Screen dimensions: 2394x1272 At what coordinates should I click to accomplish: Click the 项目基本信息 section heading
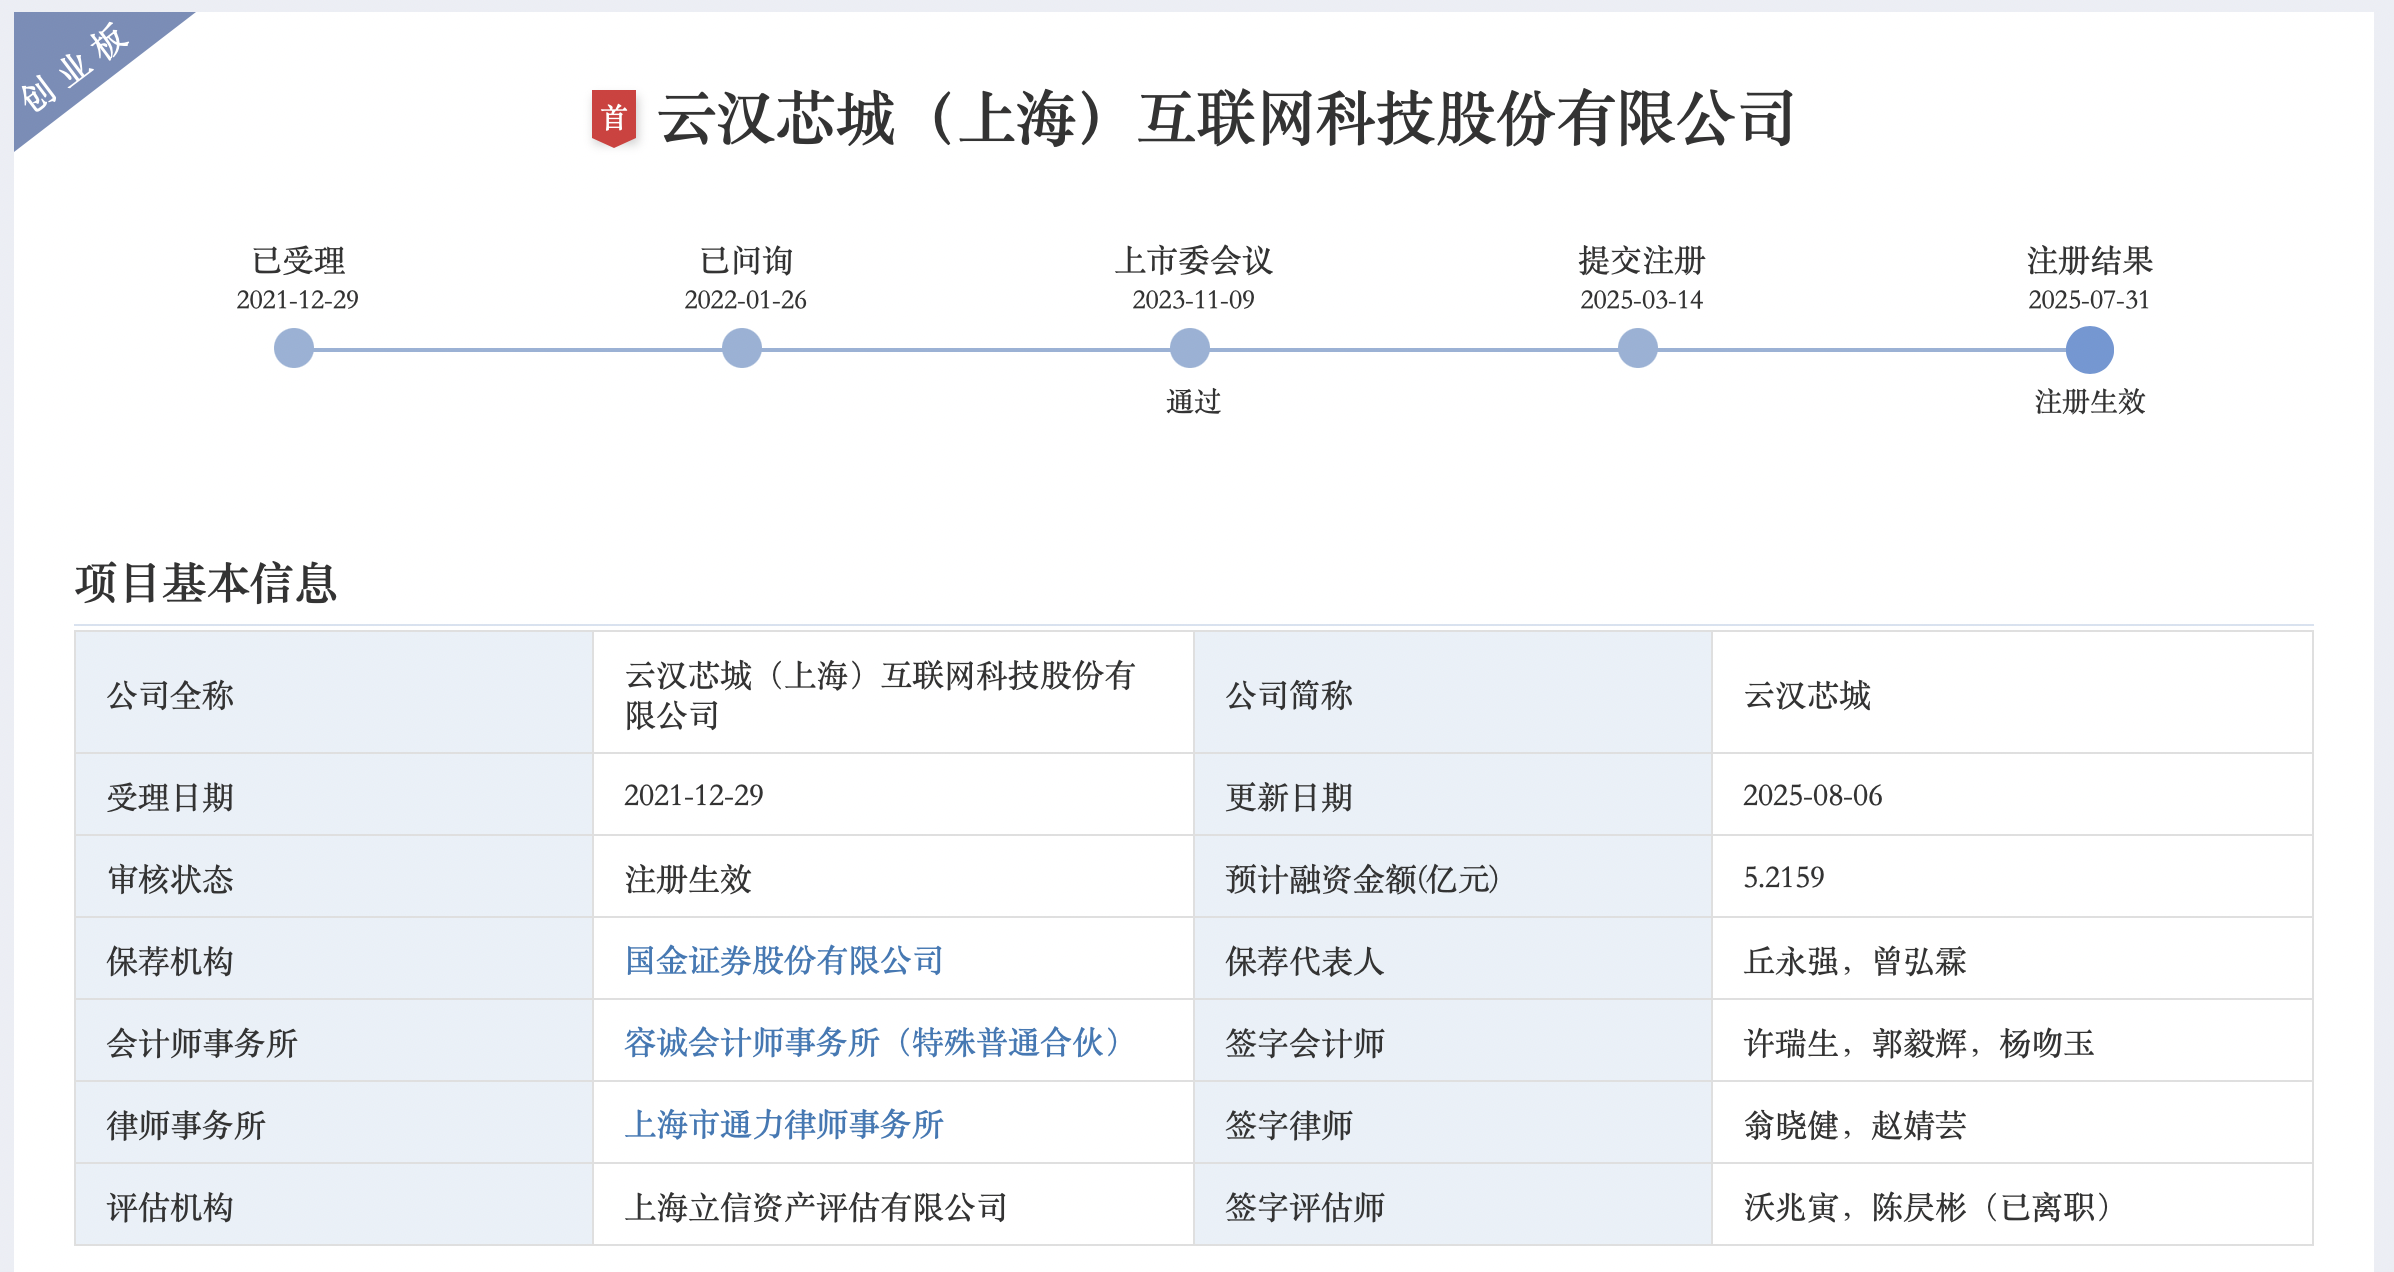pyautogui.click(x=206, y=583)
